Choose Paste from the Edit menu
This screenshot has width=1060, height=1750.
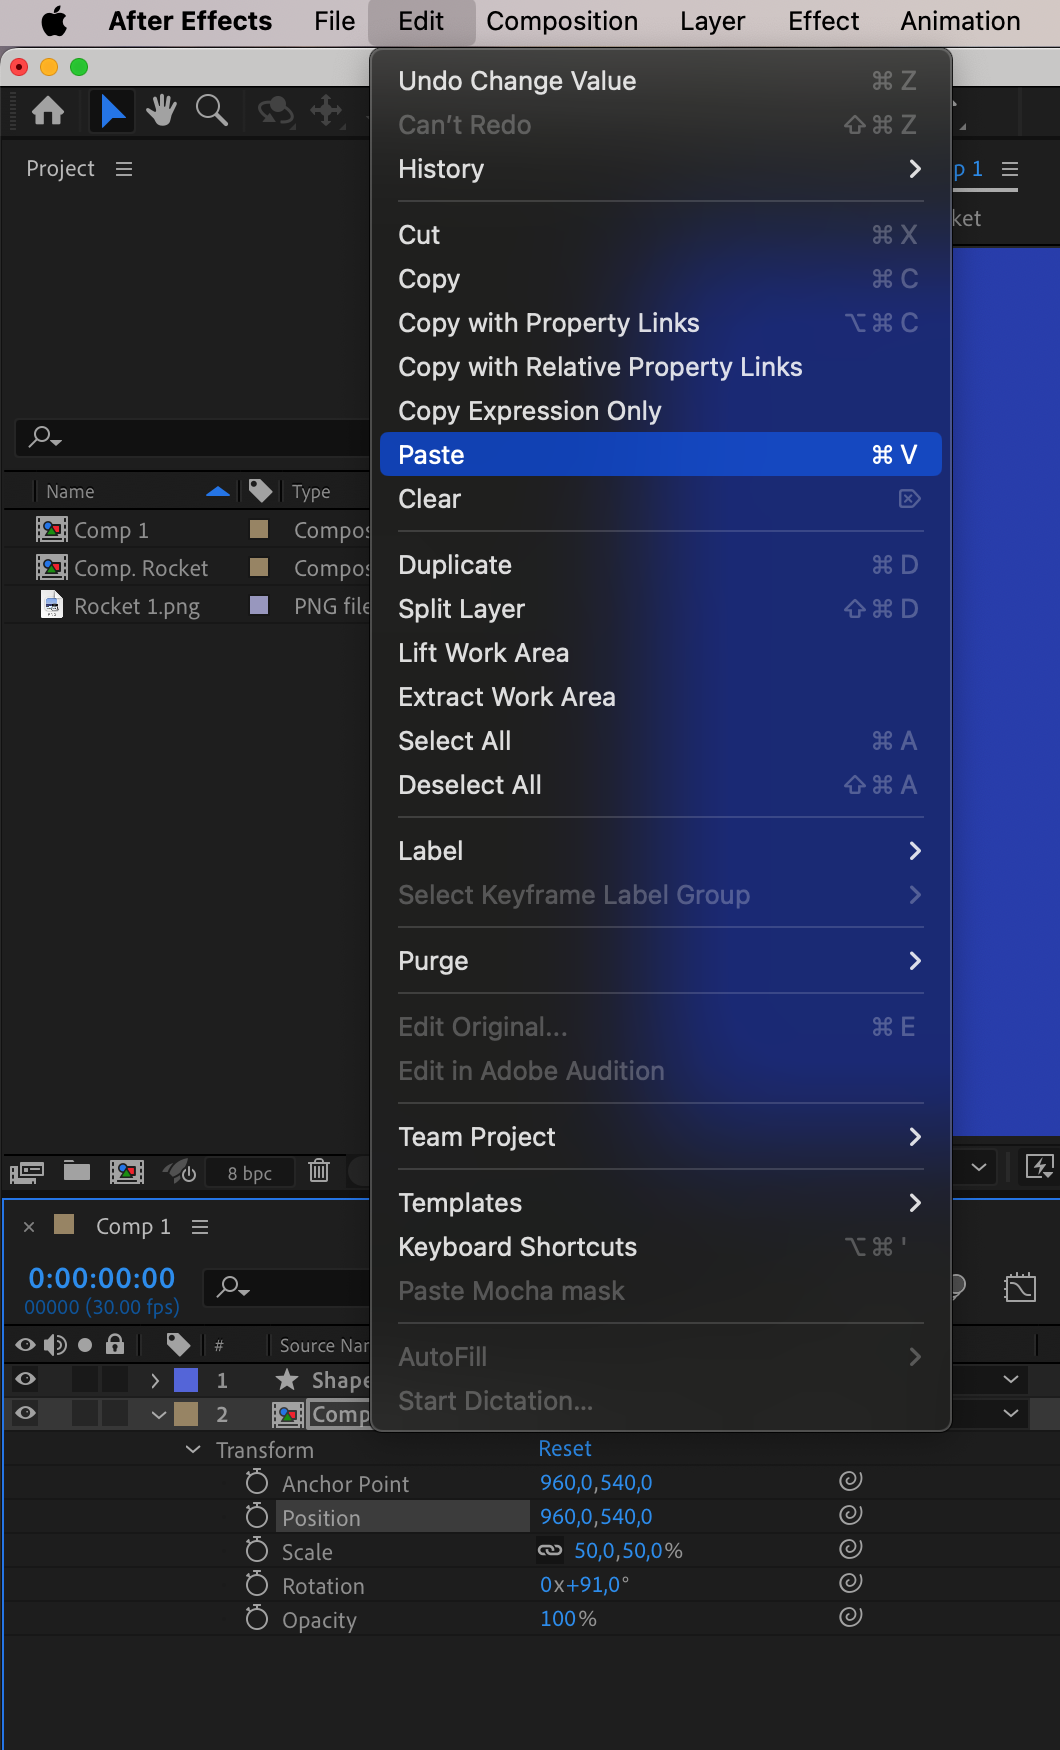coord(660,455)
